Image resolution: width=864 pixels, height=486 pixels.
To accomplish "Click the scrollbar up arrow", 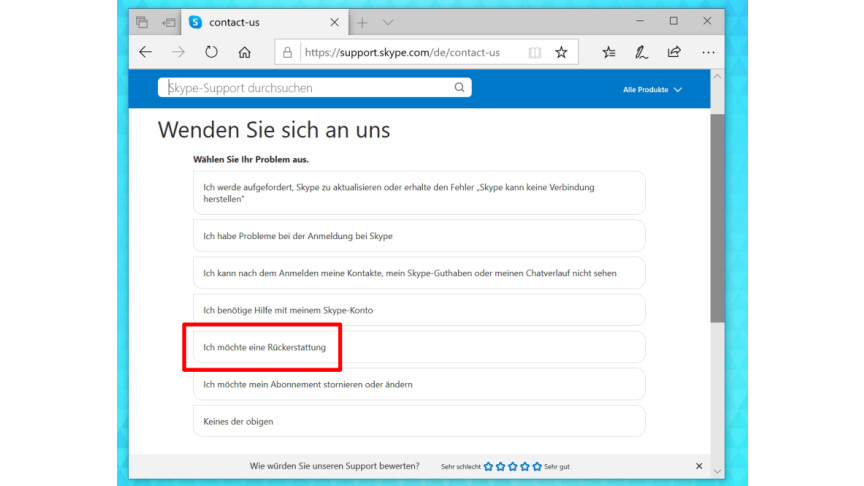I will [717, 77].
